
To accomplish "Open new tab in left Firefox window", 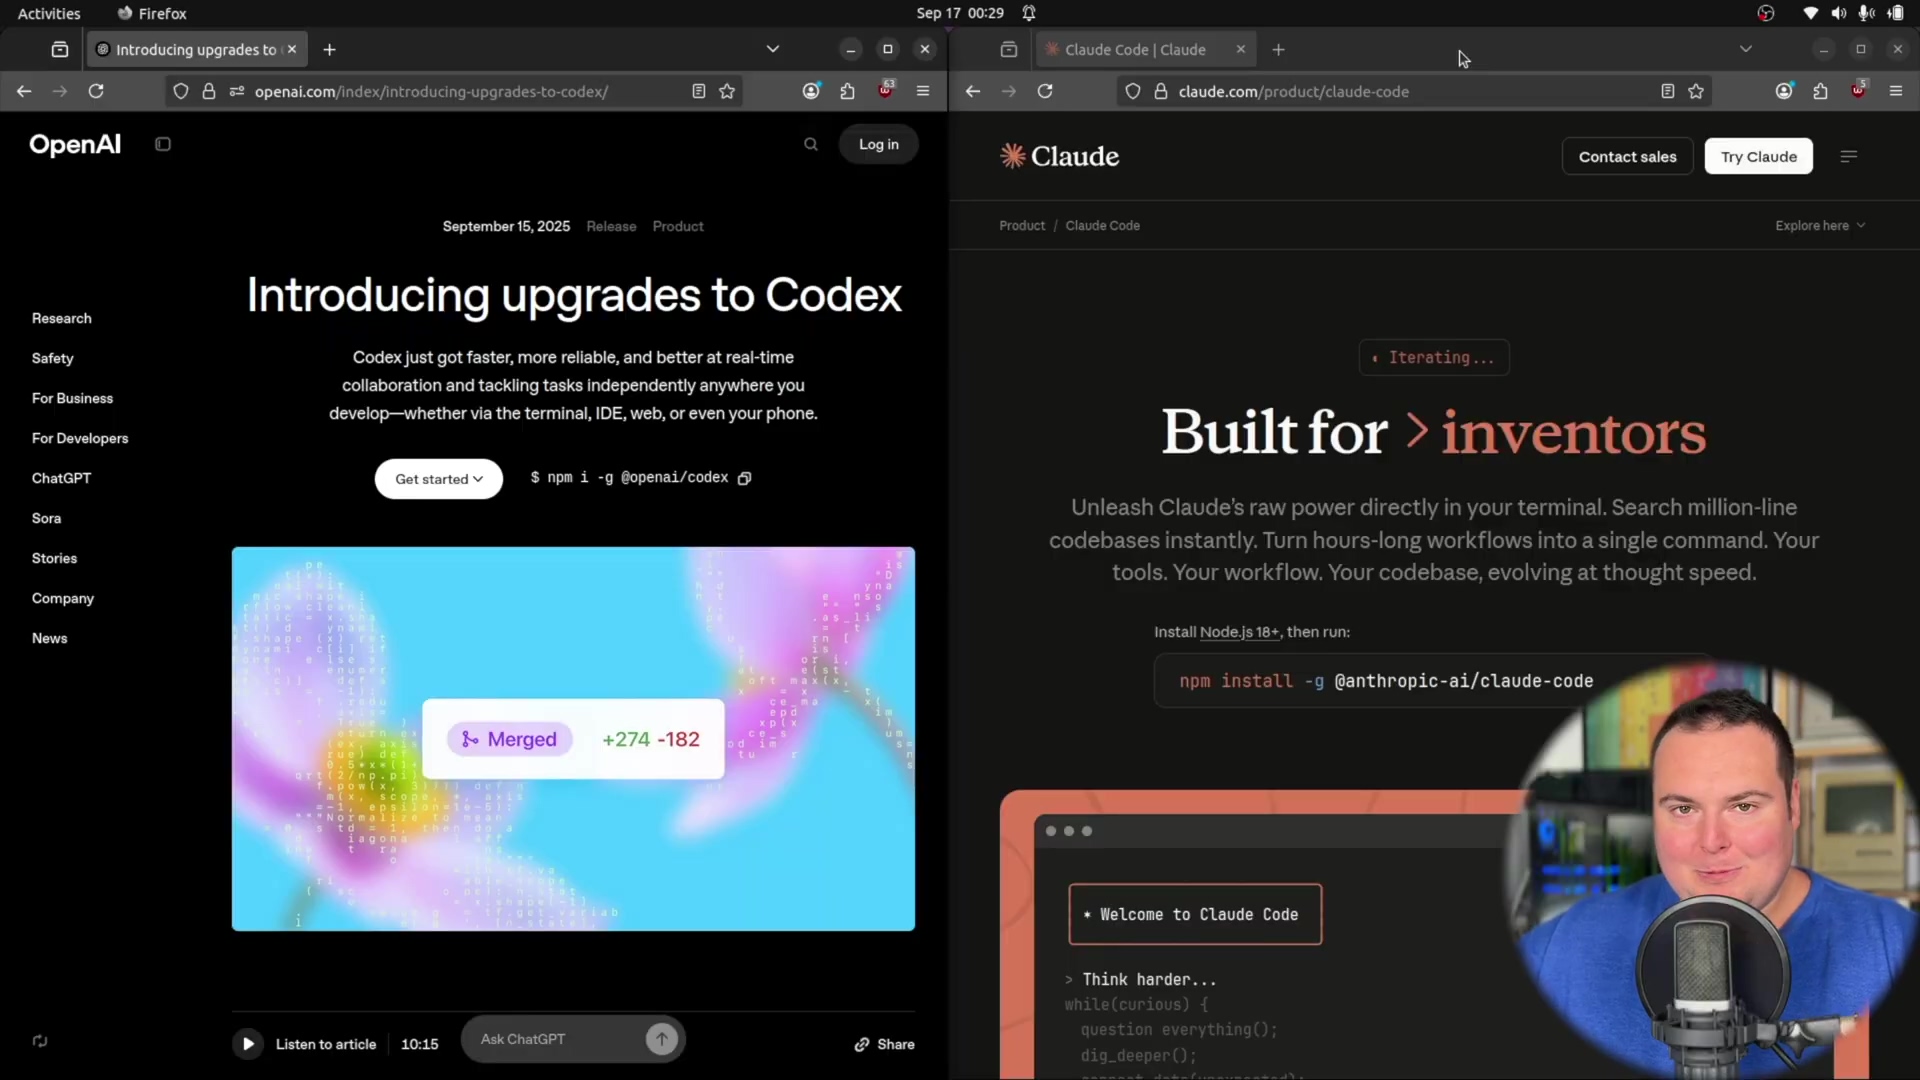I will tap(329, 49).
